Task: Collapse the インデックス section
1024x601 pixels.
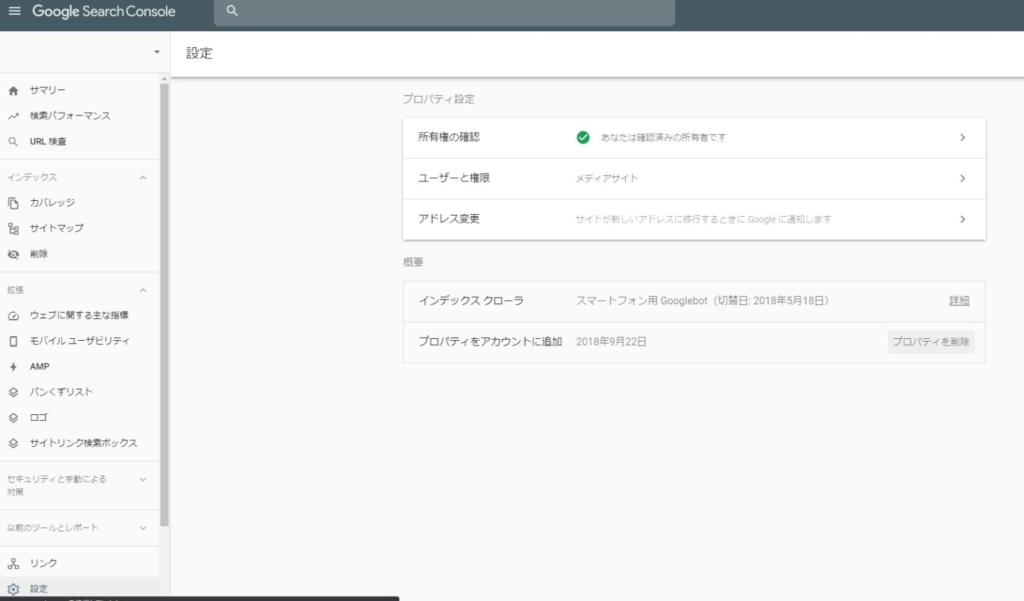Action: point(142,178)
